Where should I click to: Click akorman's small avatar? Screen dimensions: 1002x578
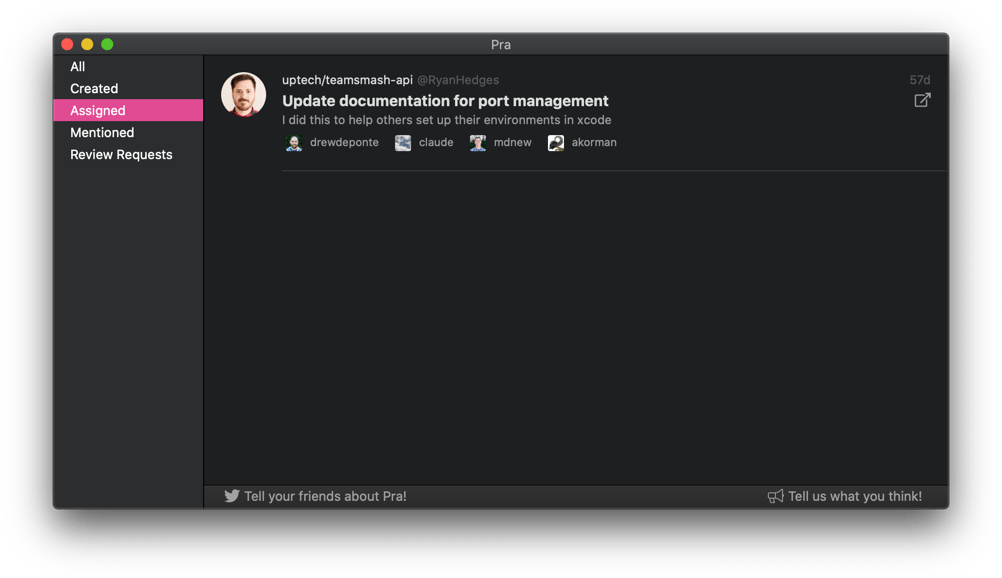[555, 143]
